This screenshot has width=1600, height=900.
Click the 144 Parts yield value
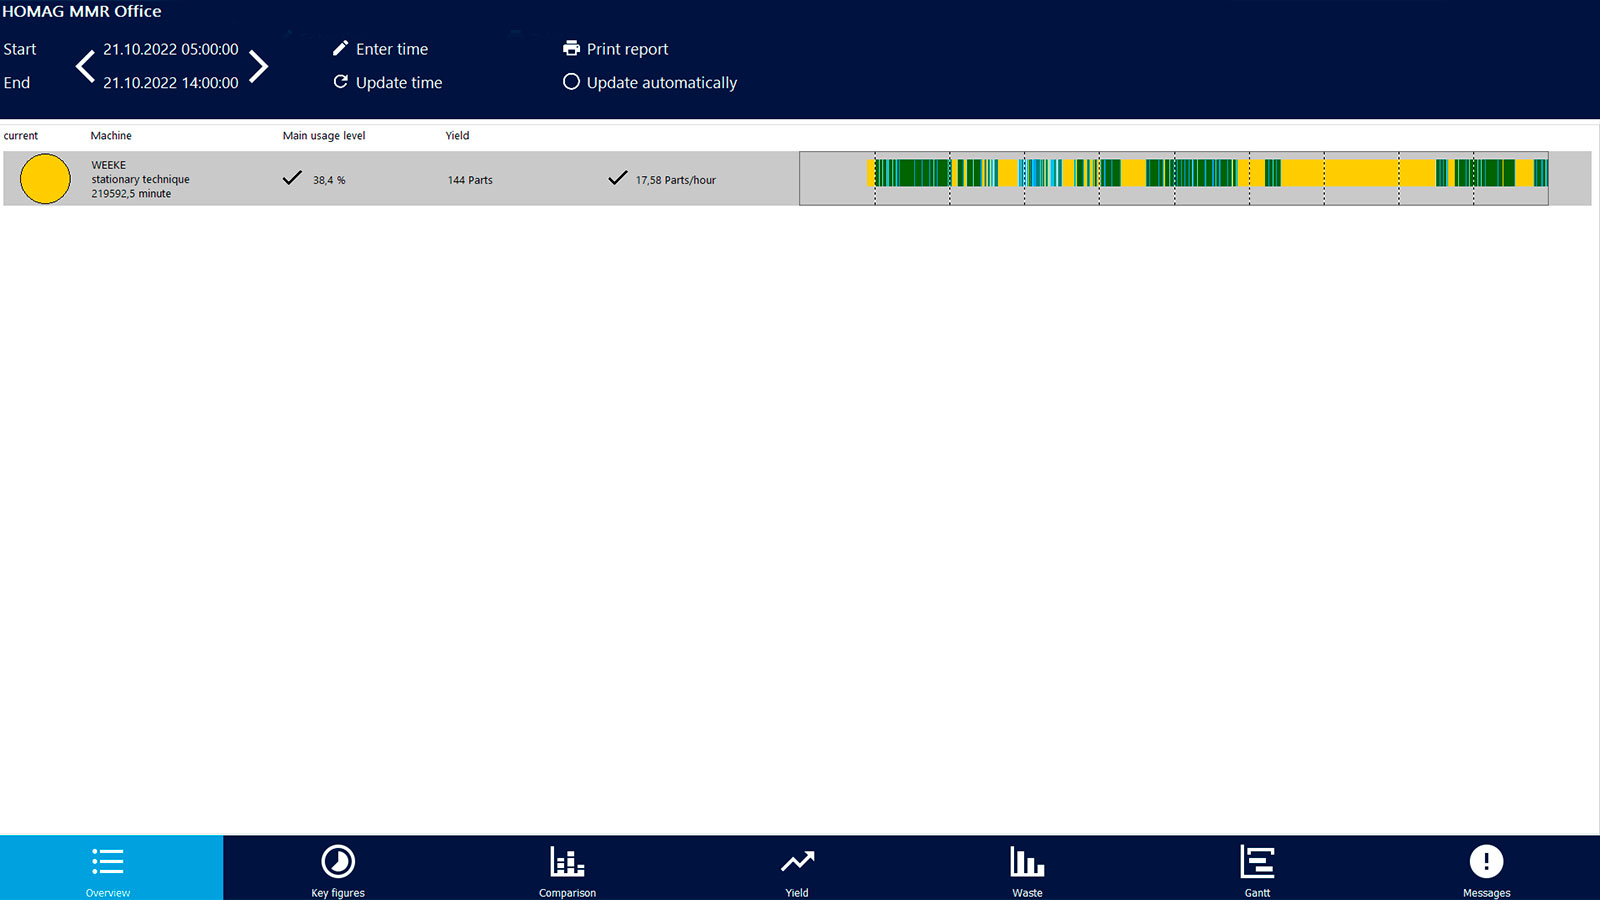(470, 180)
